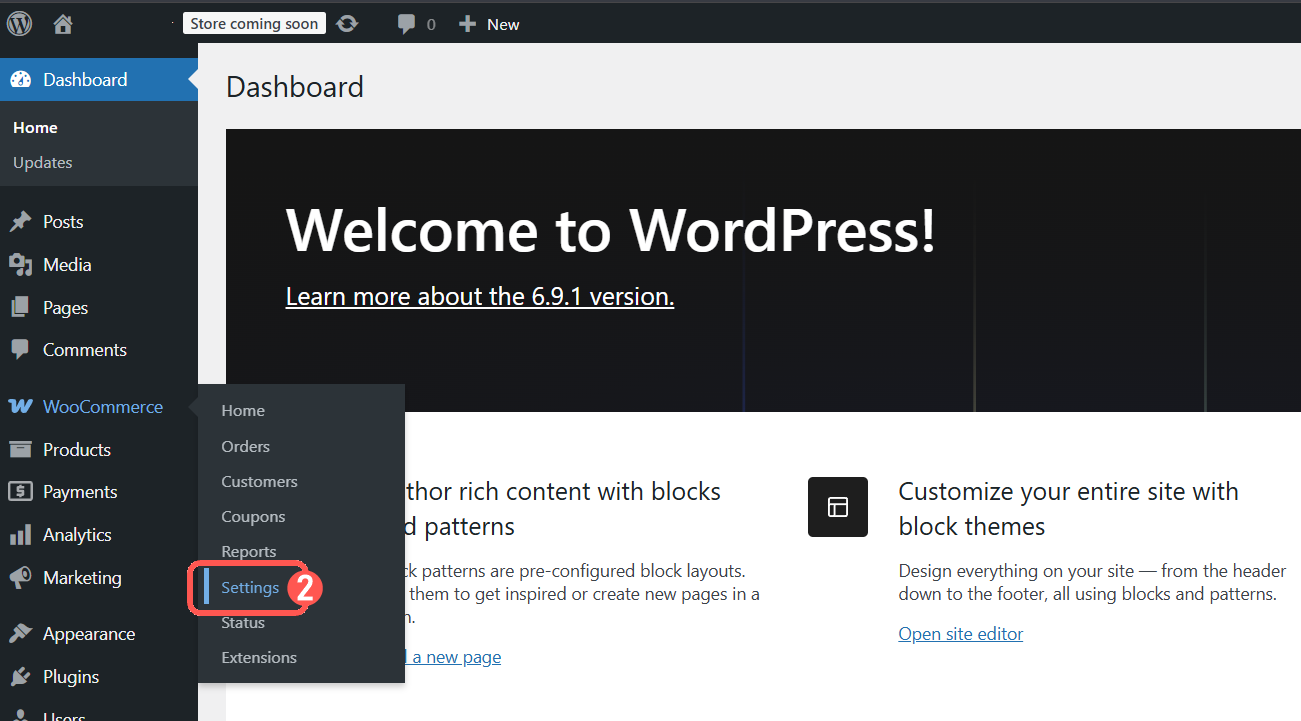Open Updates under Dashboard
Screen dimensions: 1301x721
pyautogui.click(x=43, y=163)
